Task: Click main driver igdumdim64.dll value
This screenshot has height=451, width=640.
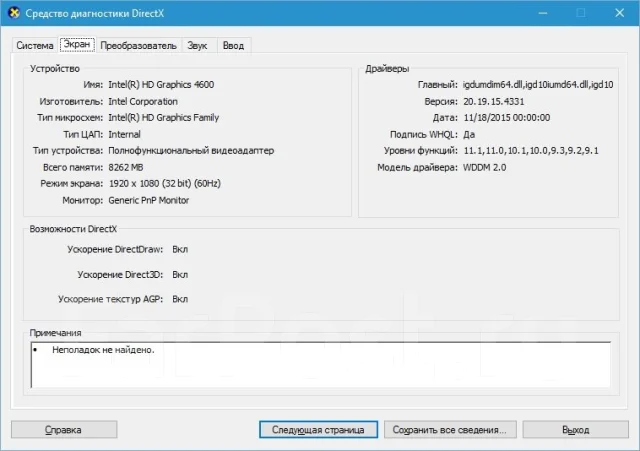Action: [538, 85]
